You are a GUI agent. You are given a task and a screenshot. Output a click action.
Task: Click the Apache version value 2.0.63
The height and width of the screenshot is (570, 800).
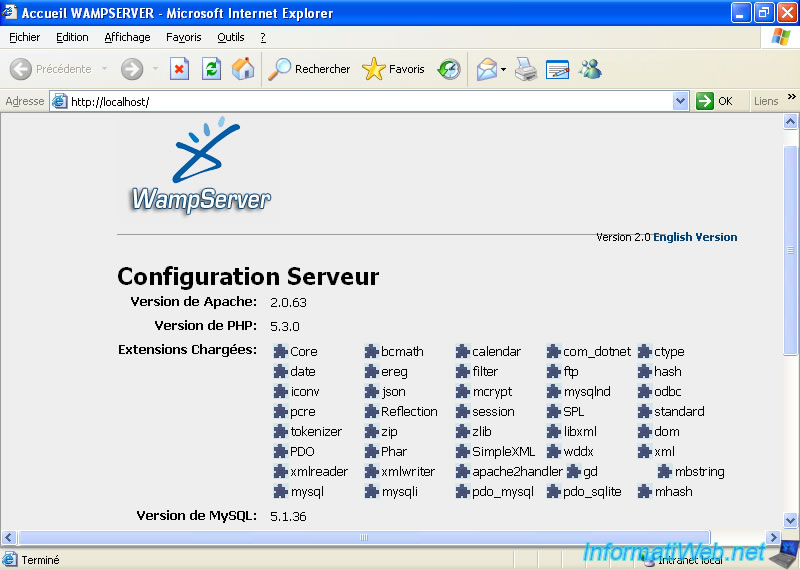(x=288, y=302)
